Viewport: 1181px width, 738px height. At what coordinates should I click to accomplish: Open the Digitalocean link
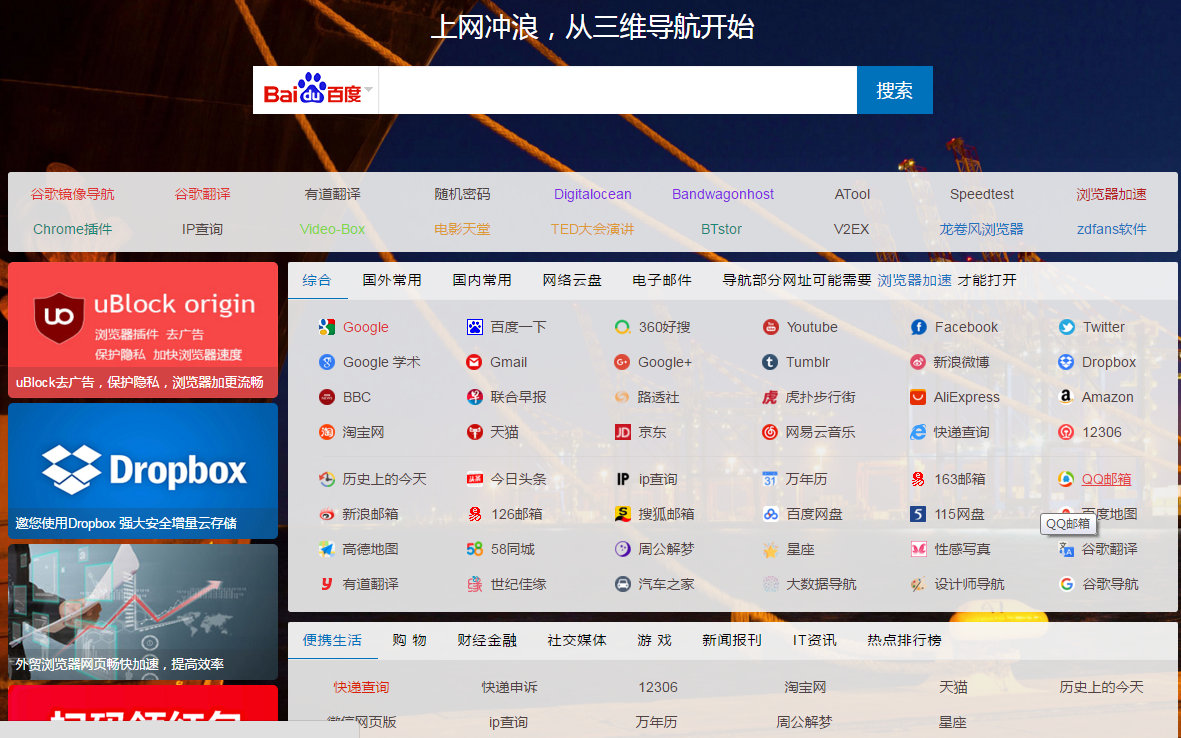[x=593, y=194]
